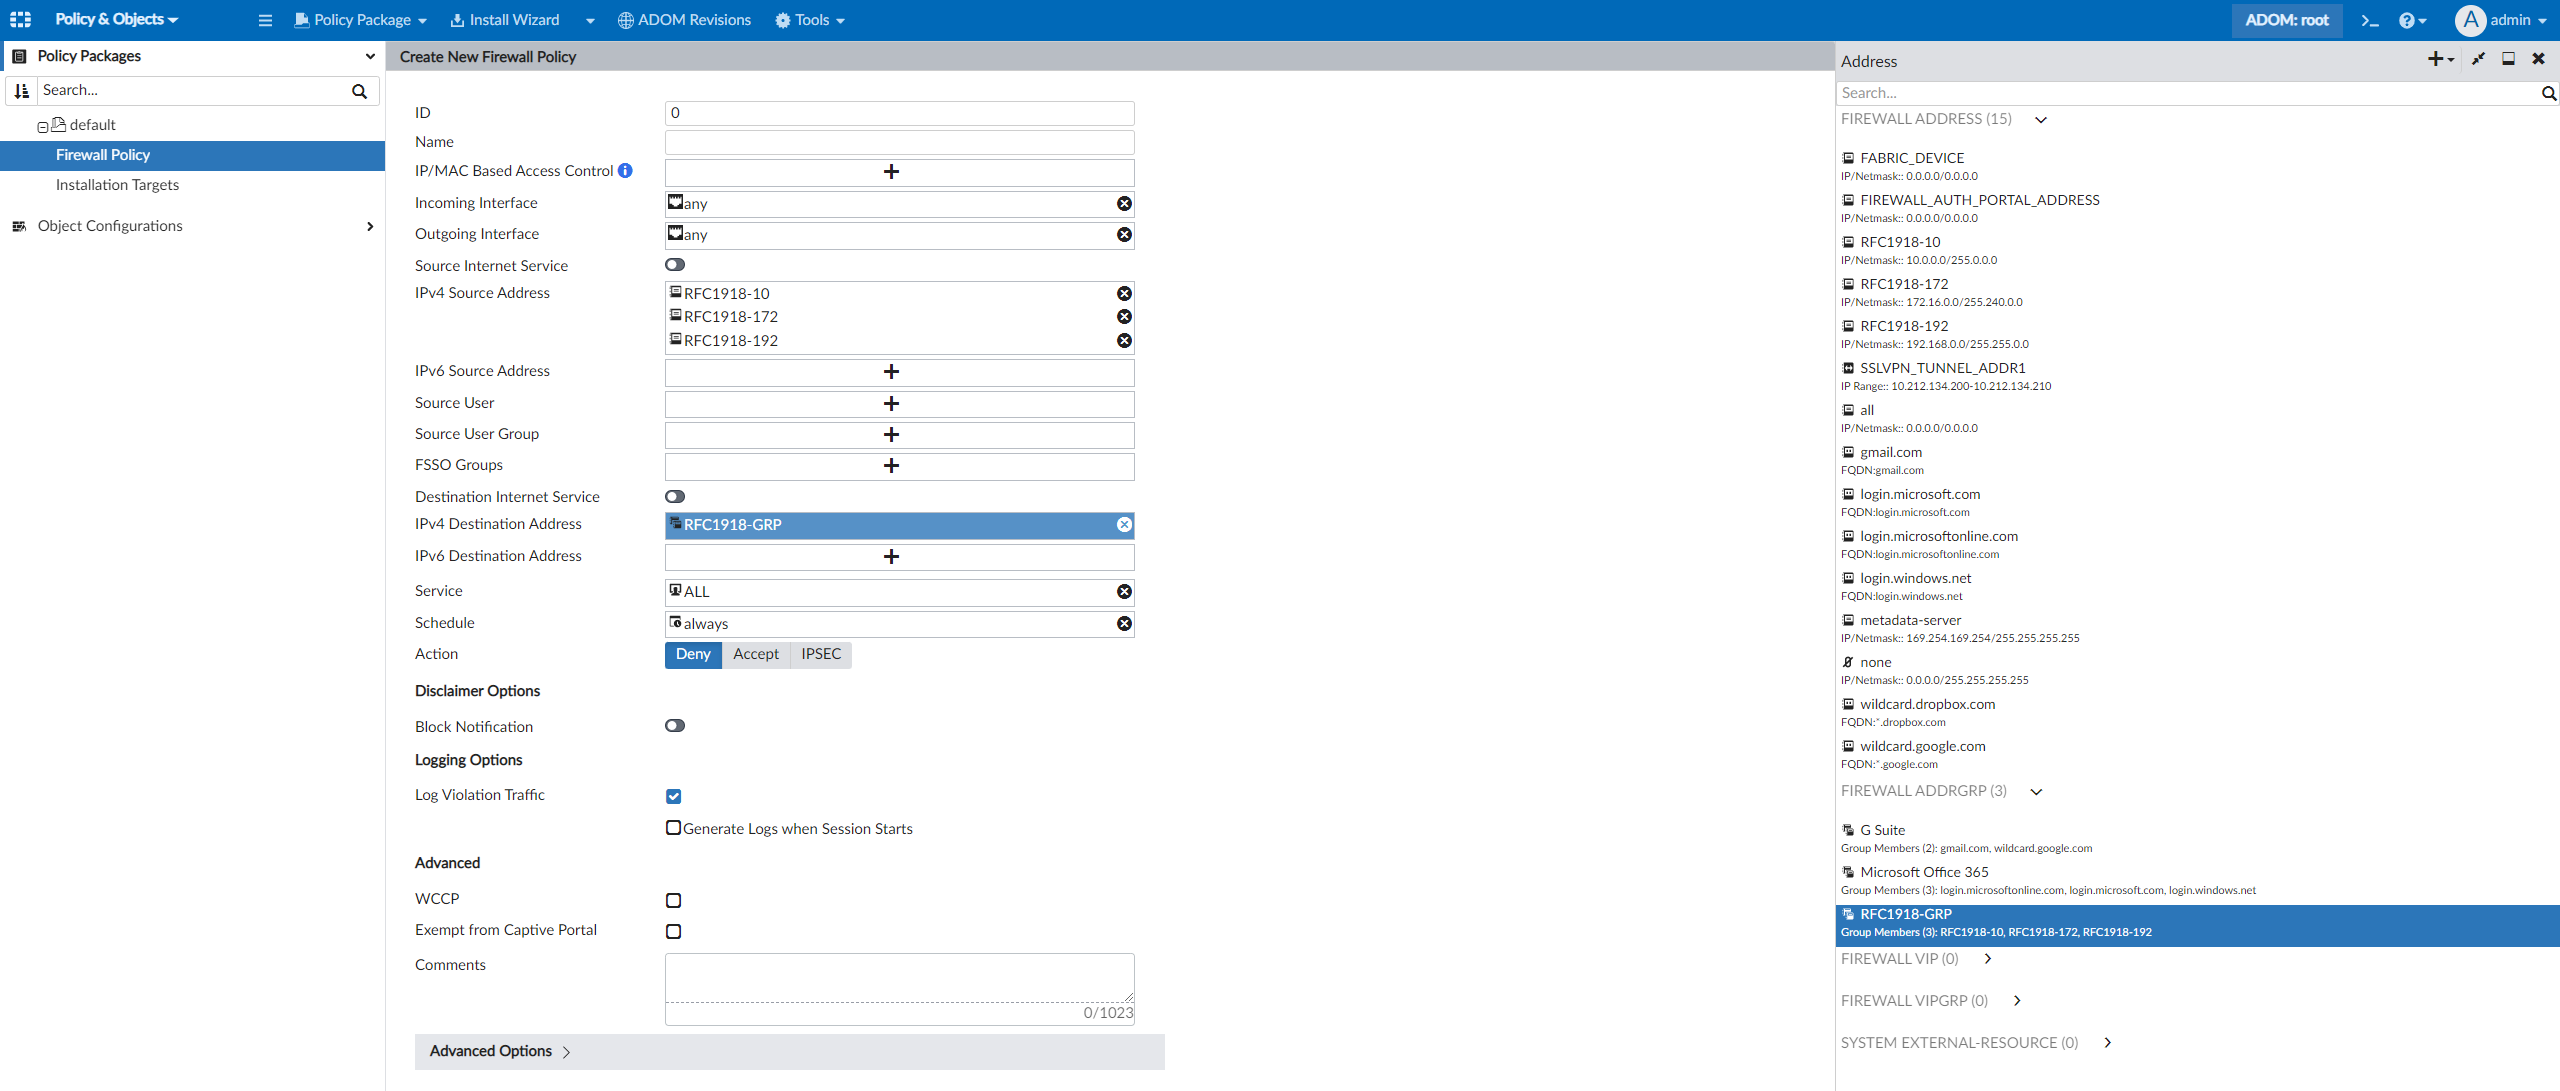Remove the ALL entry from Service field
The height and width of the screenshot is (1091, 2560).
click(x=1124, y=592)
